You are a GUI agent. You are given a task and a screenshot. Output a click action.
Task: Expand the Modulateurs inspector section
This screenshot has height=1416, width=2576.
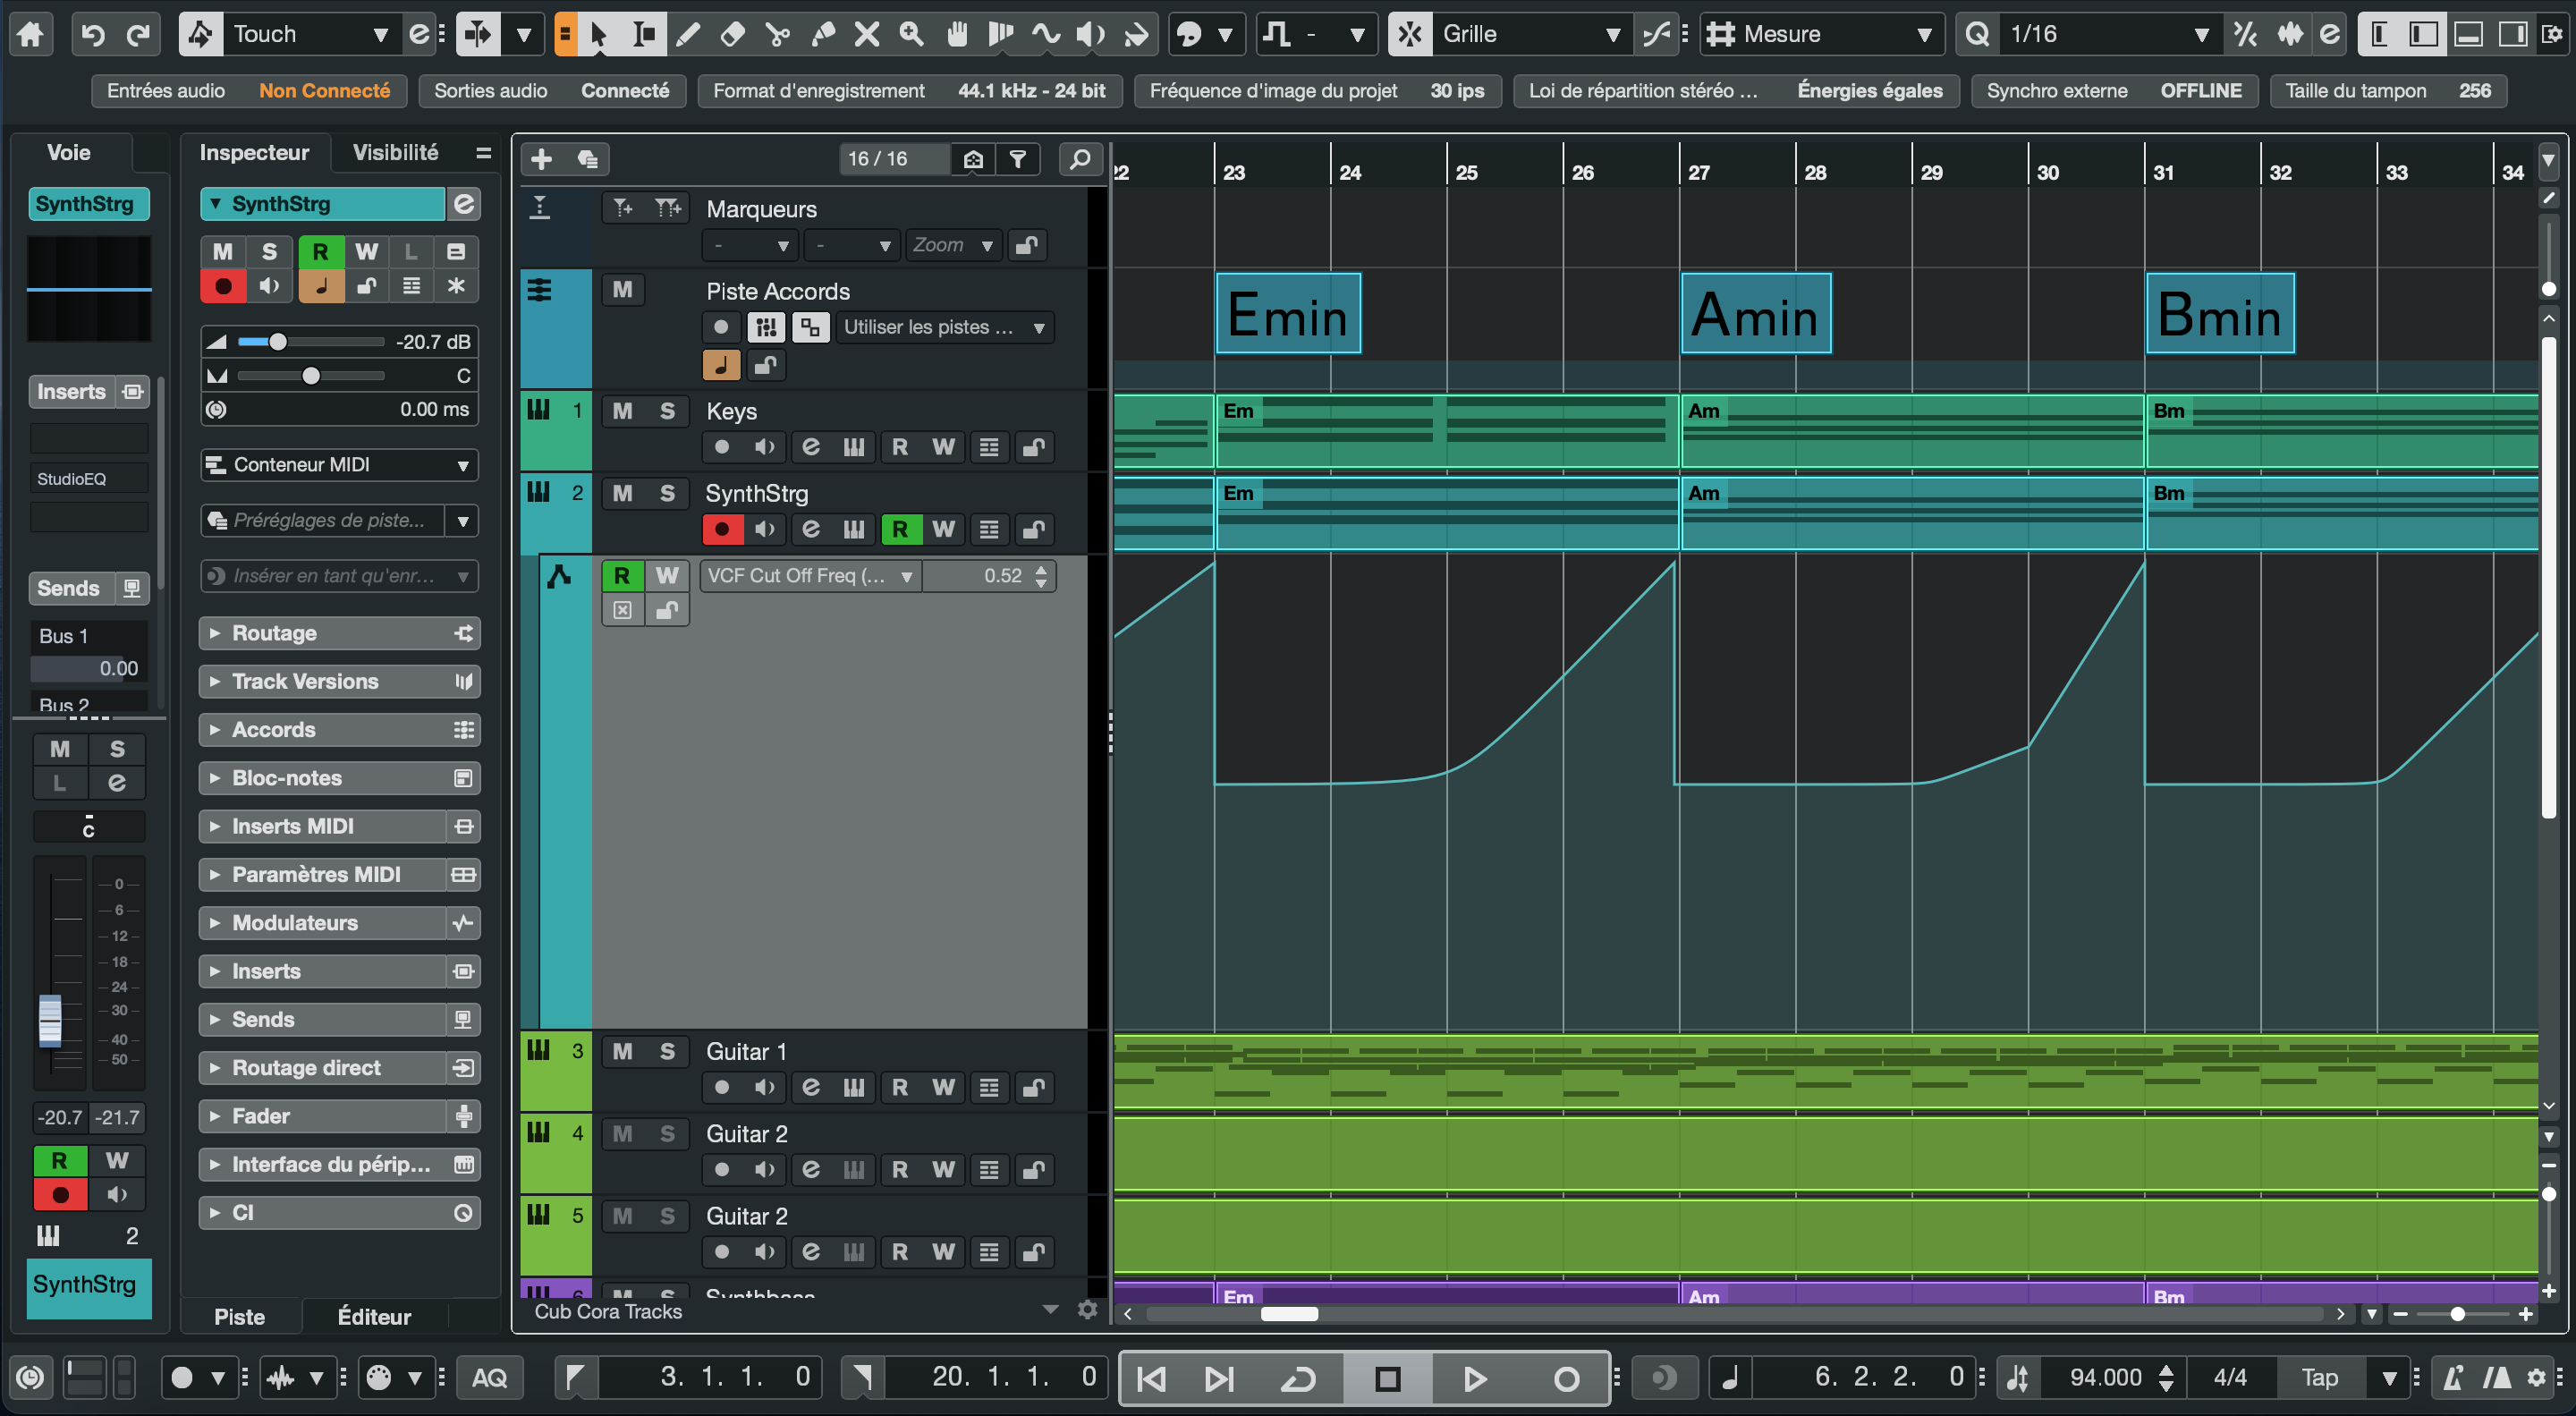[x=339, y=923]
